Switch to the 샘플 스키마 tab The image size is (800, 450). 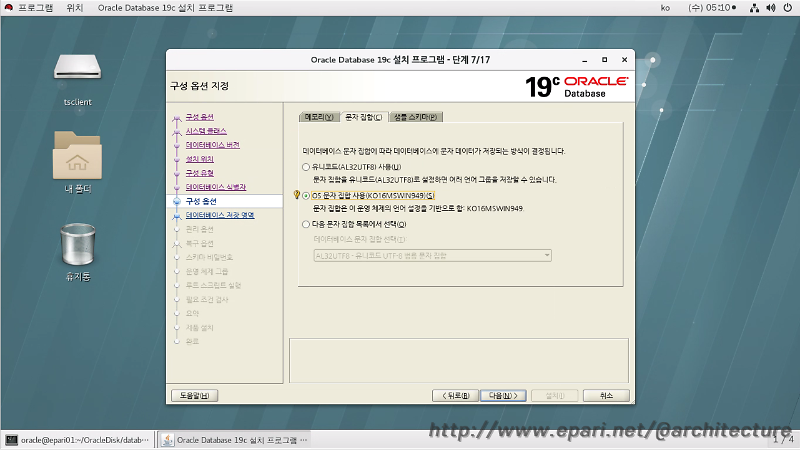415,117
